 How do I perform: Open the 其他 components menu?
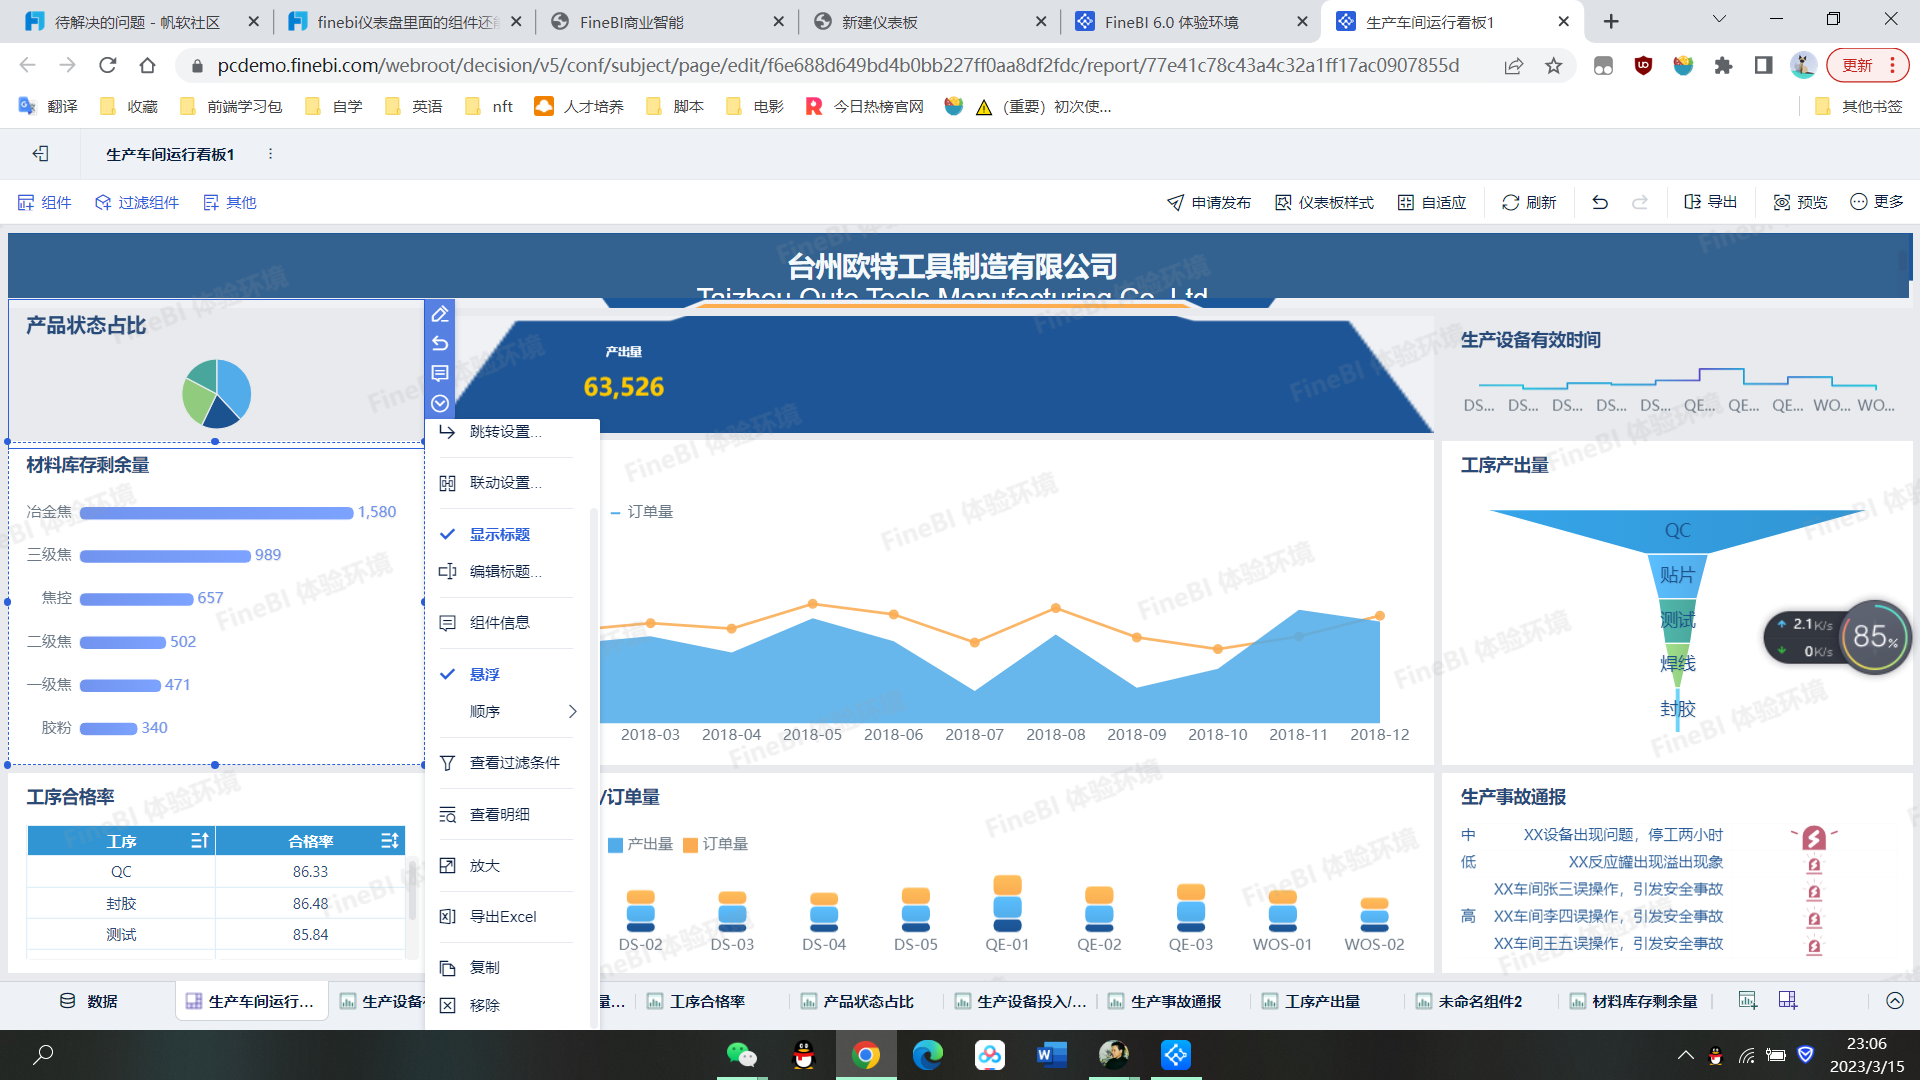230,202
